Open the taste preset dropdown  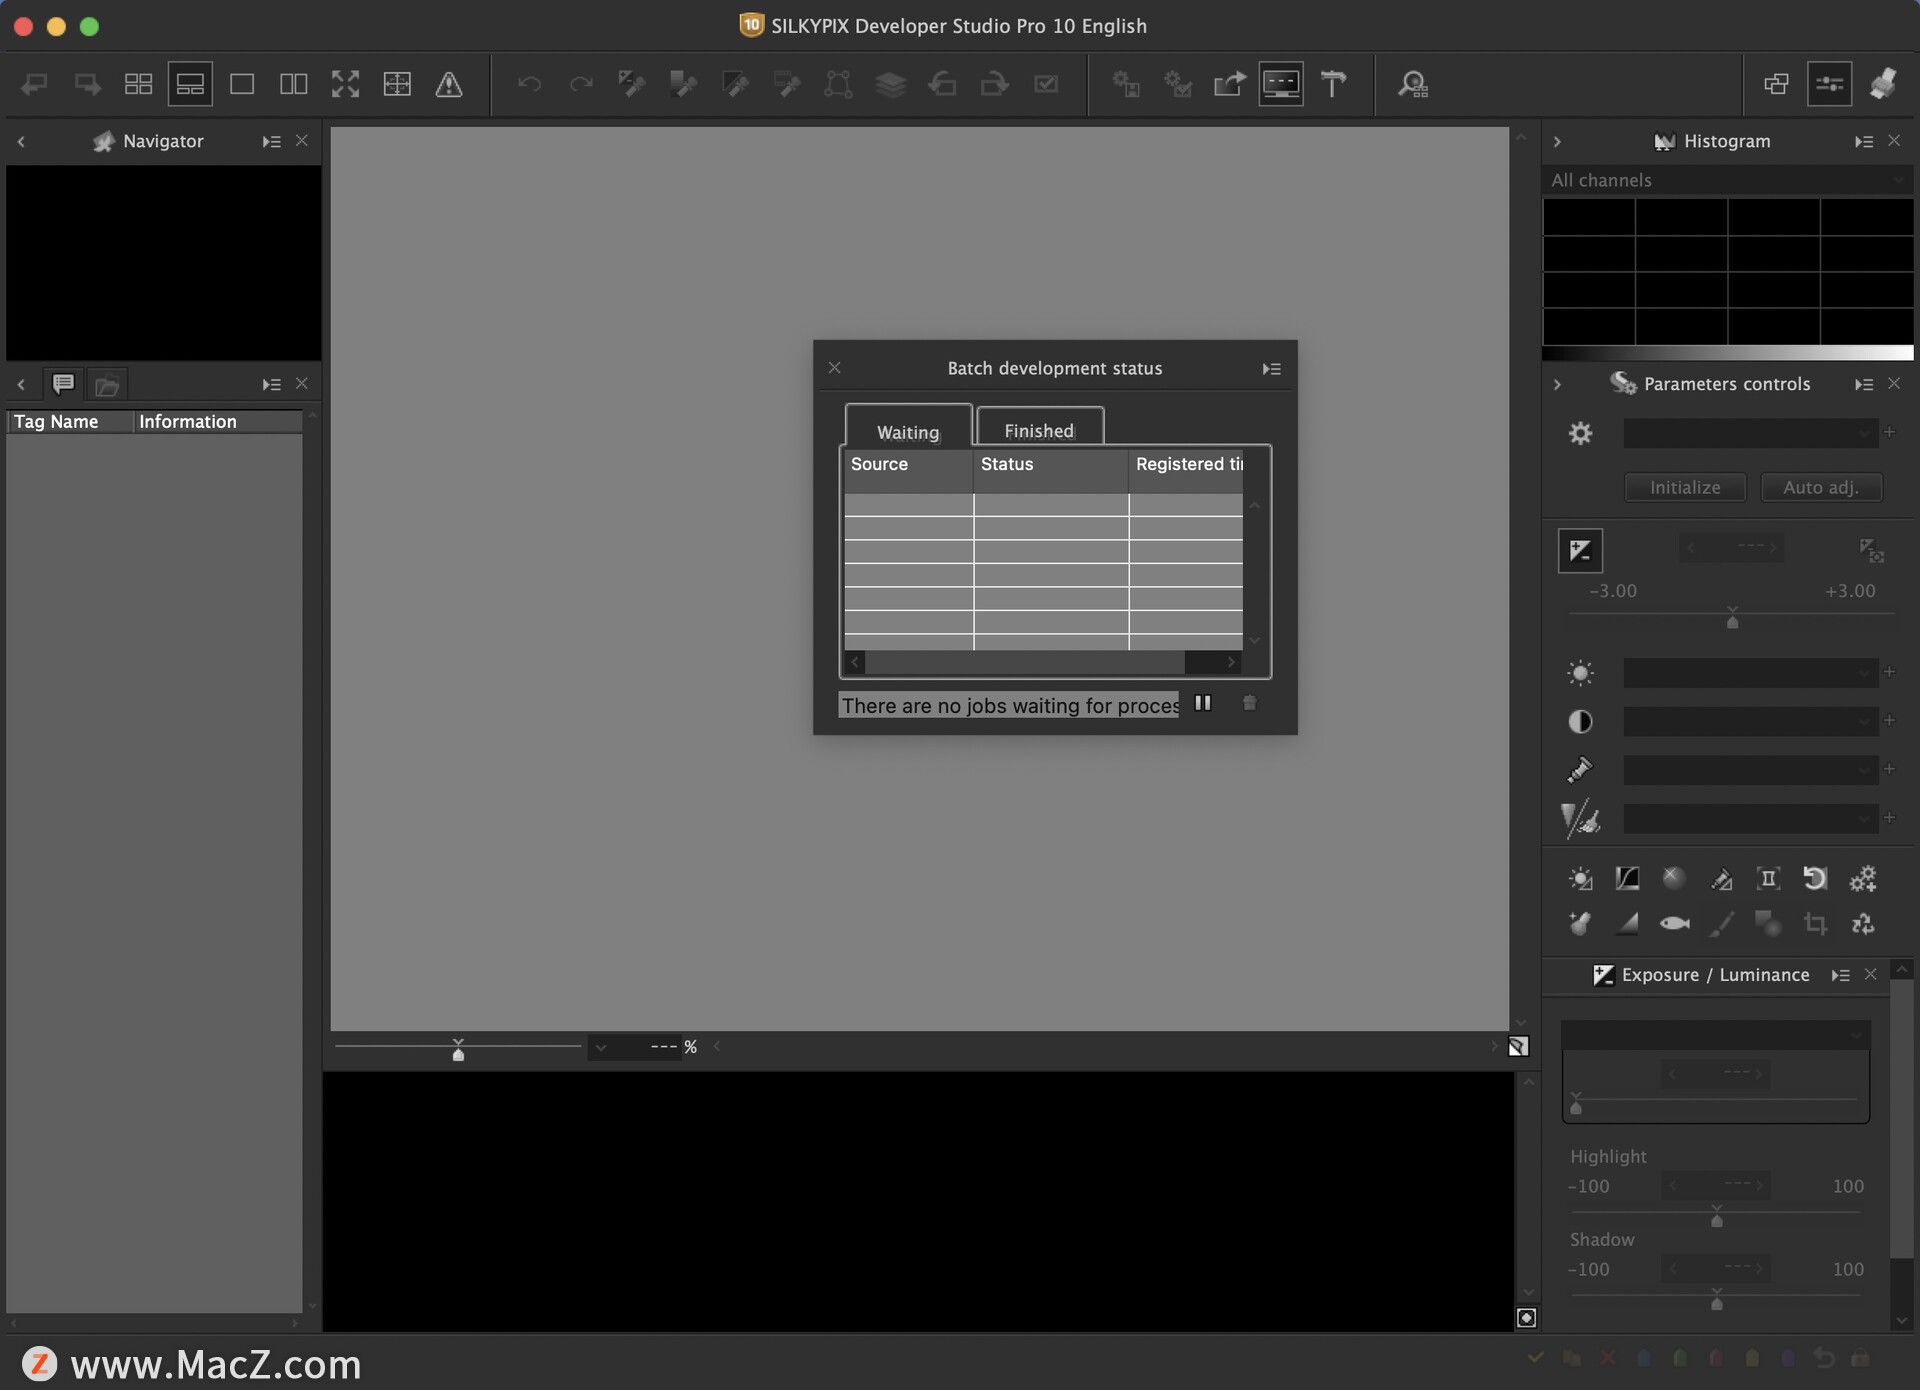click(x=1750, y=433)
